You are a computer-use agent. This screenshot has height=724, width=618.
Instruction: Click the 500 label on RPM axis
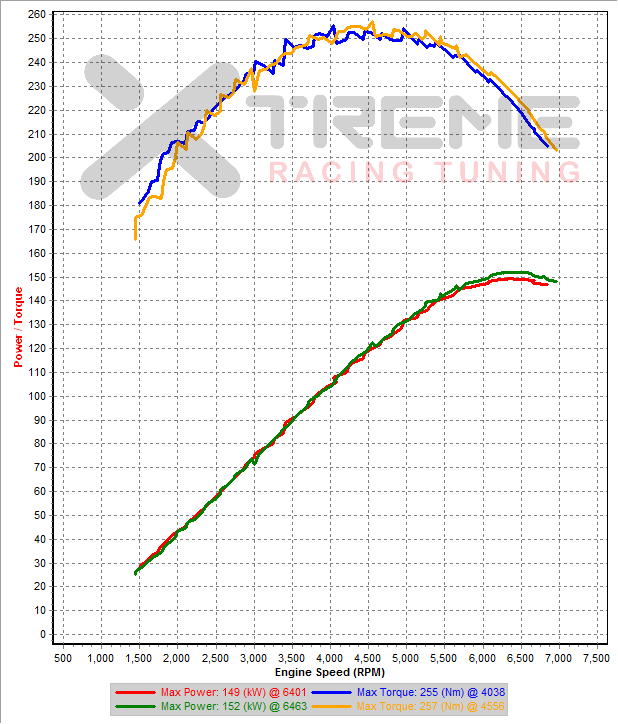click(x=62, y=657)
